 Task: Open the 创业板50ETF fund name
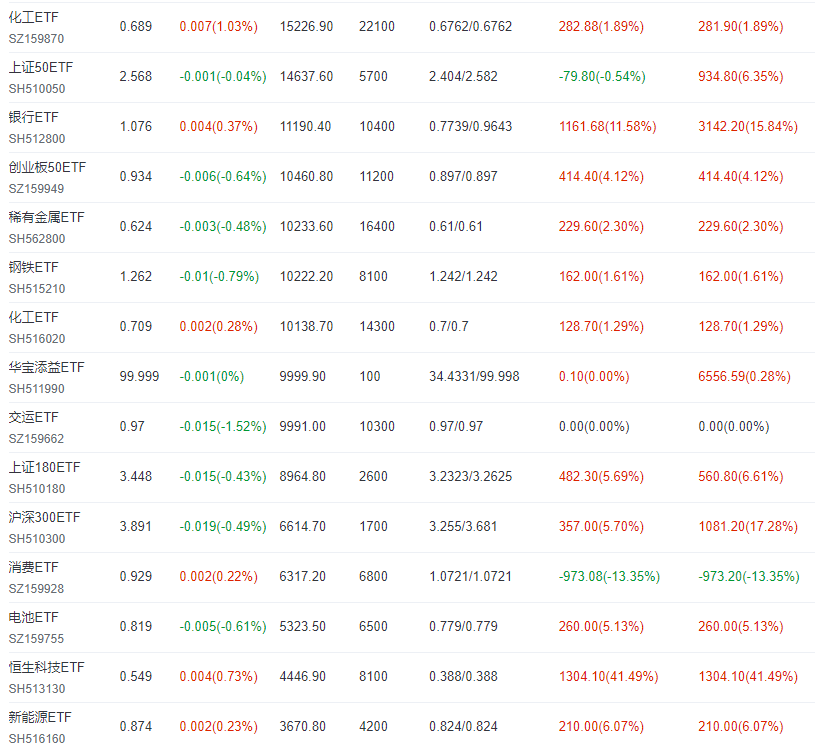[x=47, y=167]
